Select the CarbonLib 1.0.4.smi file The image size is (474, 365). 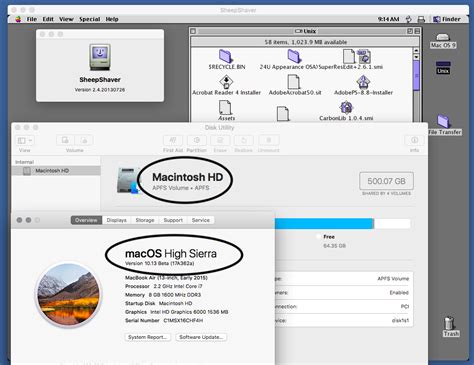click(x=346, y=111)
